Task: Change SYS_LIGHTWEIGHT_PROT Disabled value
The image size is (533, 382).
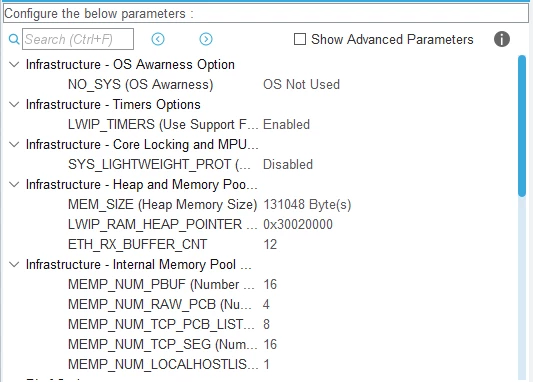Action: 288,164
